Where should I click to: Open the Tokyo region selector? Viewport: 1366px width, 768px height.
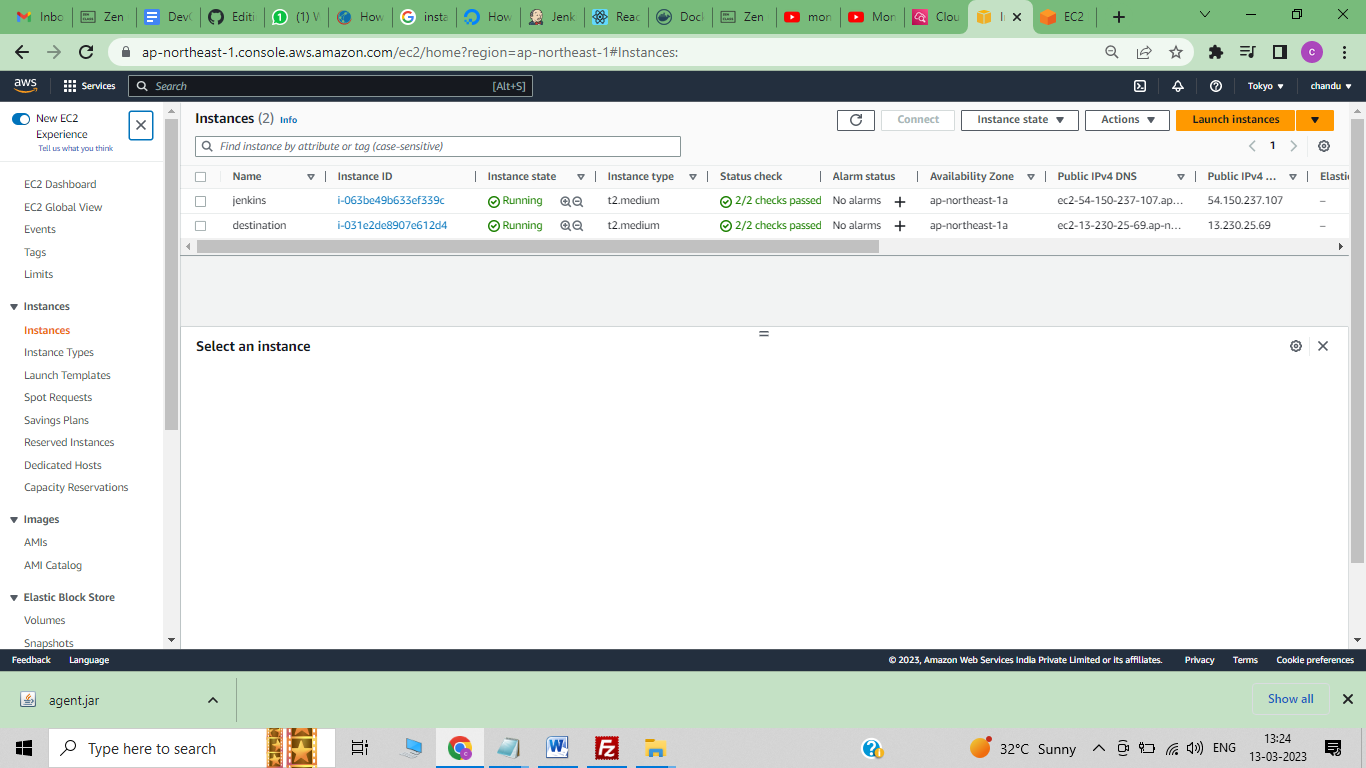click(x=1262, y=86)
